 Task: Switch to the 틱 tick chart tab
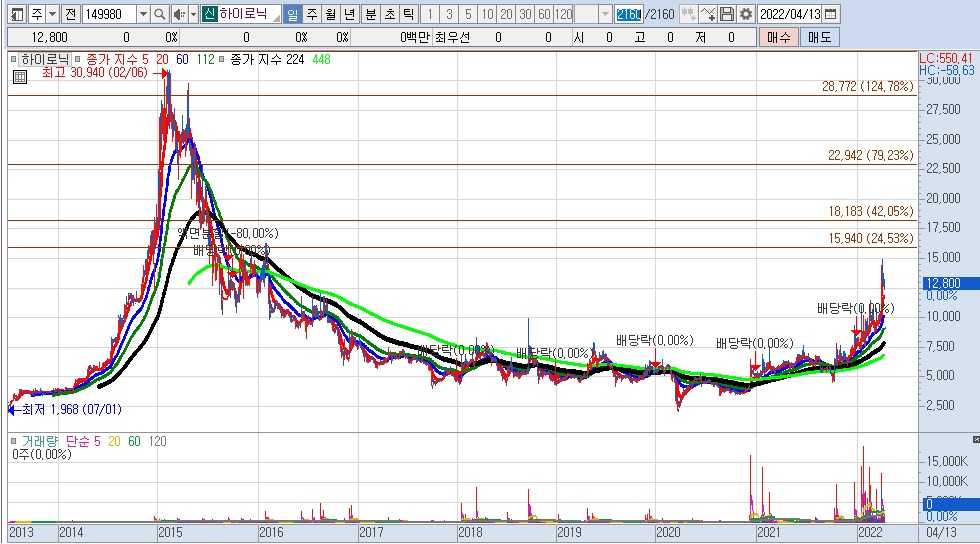408,14
